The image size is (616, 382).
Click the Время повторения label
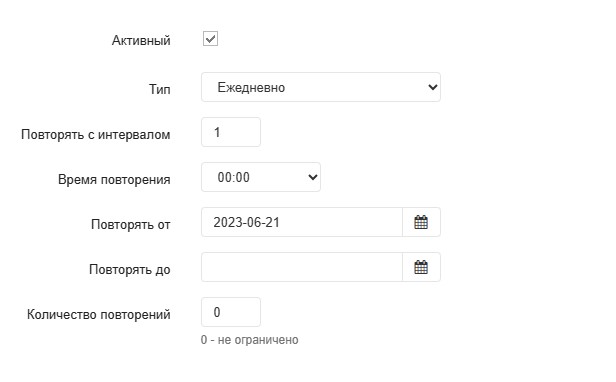point(114,180)
